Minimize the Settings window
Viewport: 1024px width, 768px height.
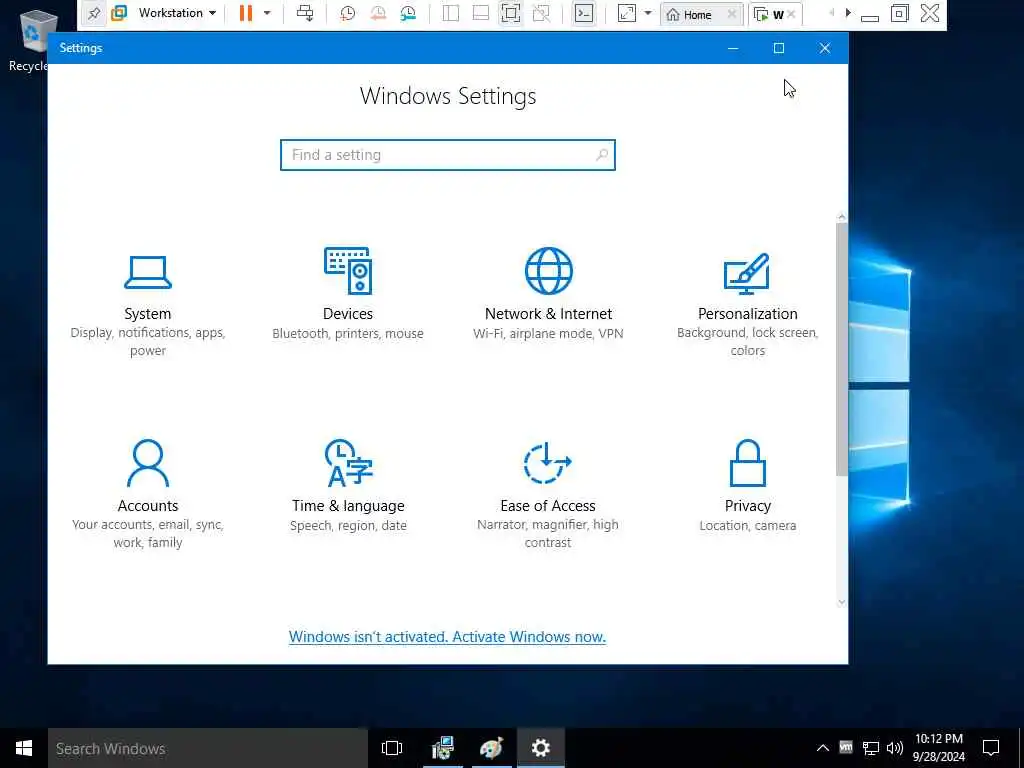pos(733,48)
